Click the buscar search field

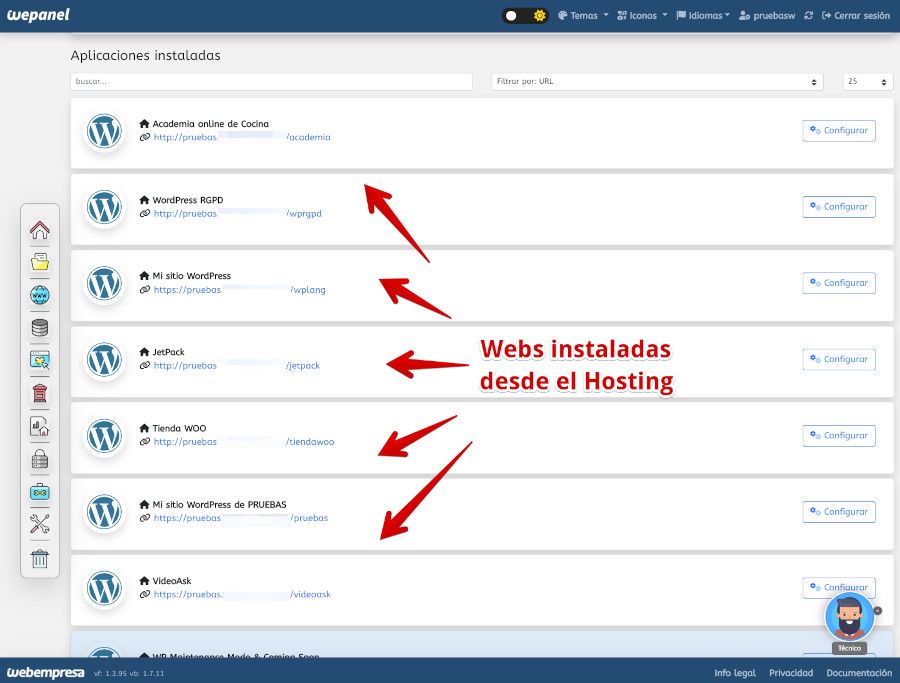click(x=270, y=81)
